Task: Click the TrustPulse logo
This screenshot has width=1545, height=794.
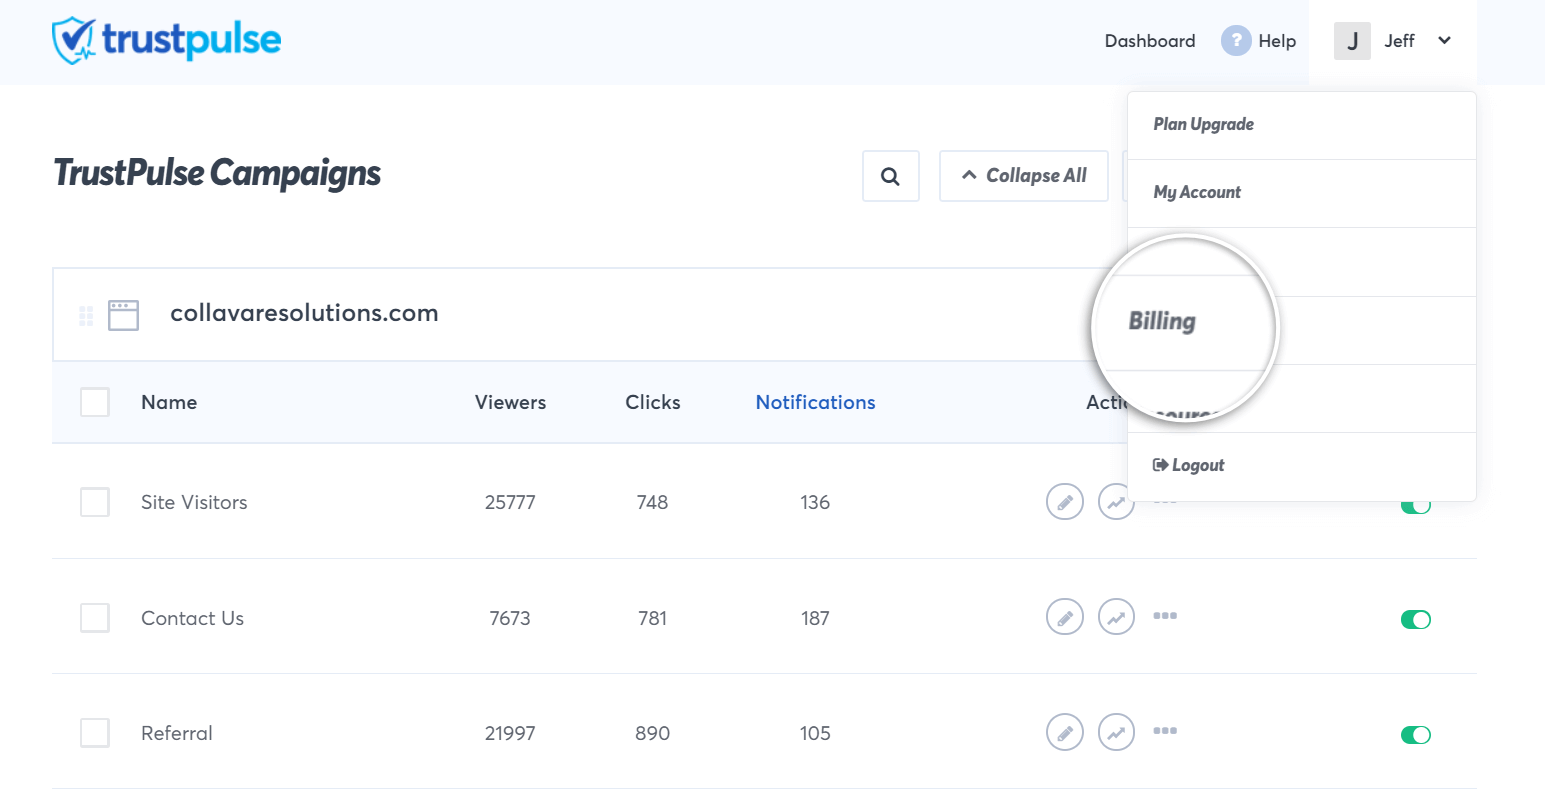Action: pos(167,40)
